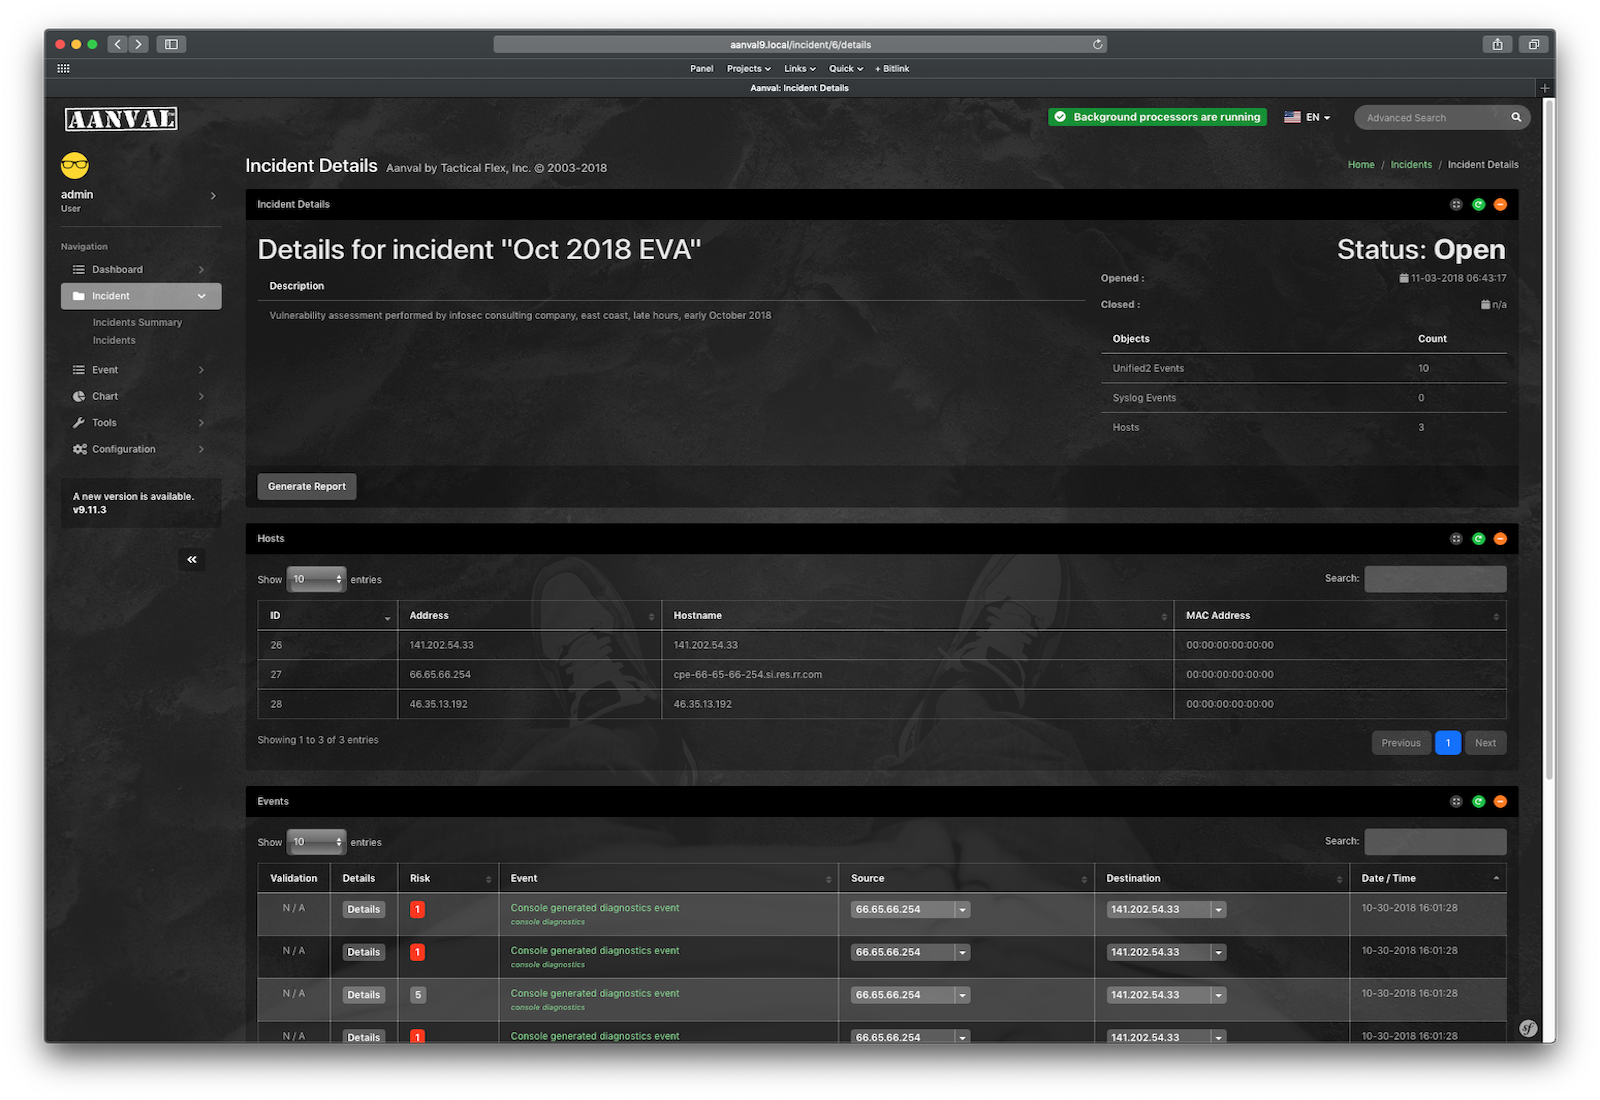
Task: Click the search magnifier icon
Action: 1516,117
